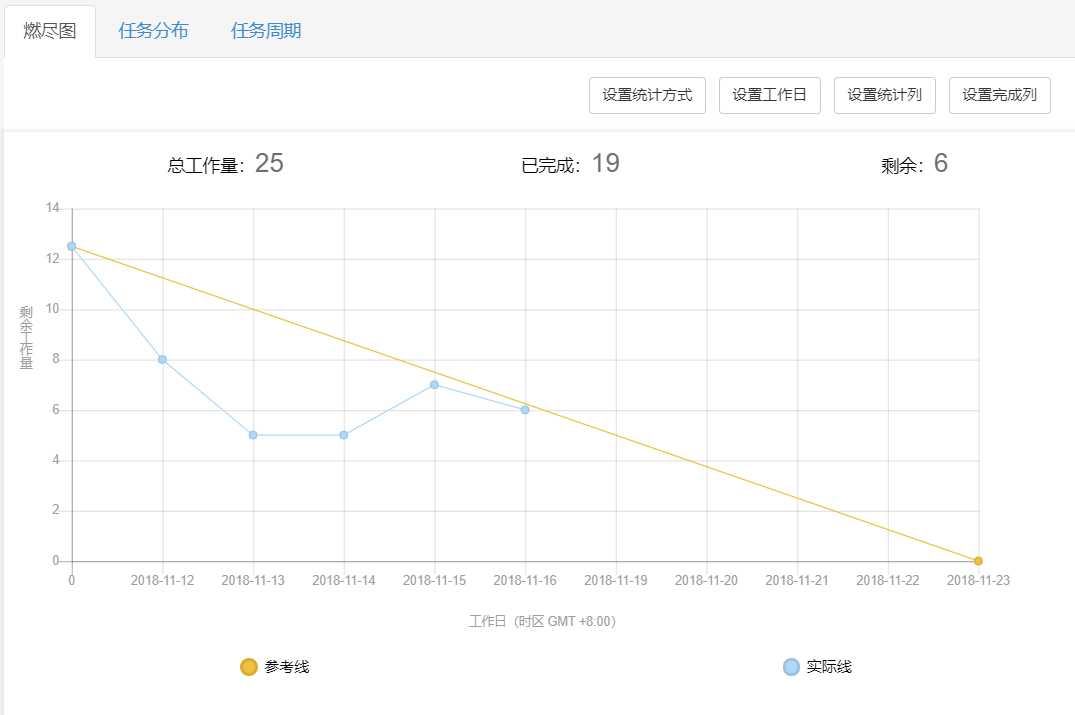Click the 设置工作日 button

coord(769,95)
